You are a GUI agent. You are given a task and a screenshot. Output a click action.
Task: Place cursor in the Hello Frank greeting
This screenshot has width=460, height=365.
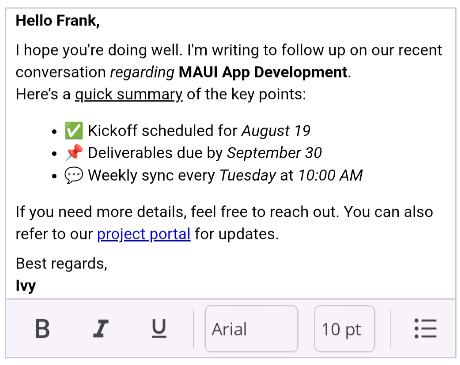coord(58,21)
